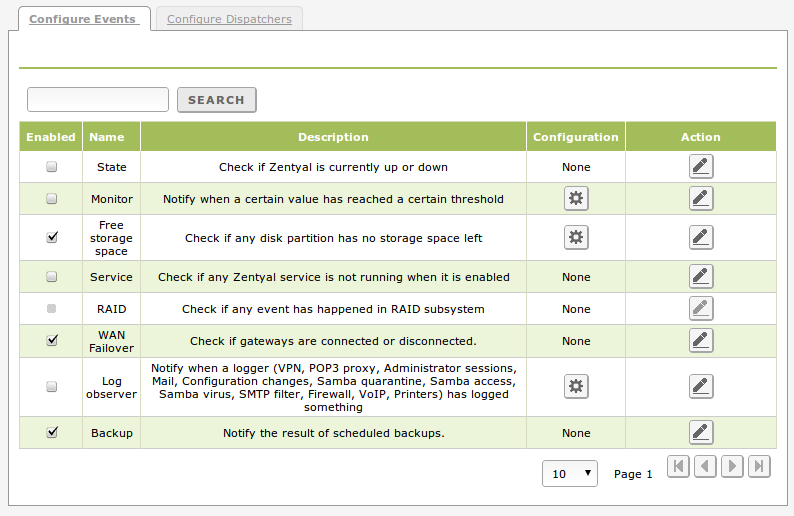
Task: Go to the next page
Action: pos(733,466)
